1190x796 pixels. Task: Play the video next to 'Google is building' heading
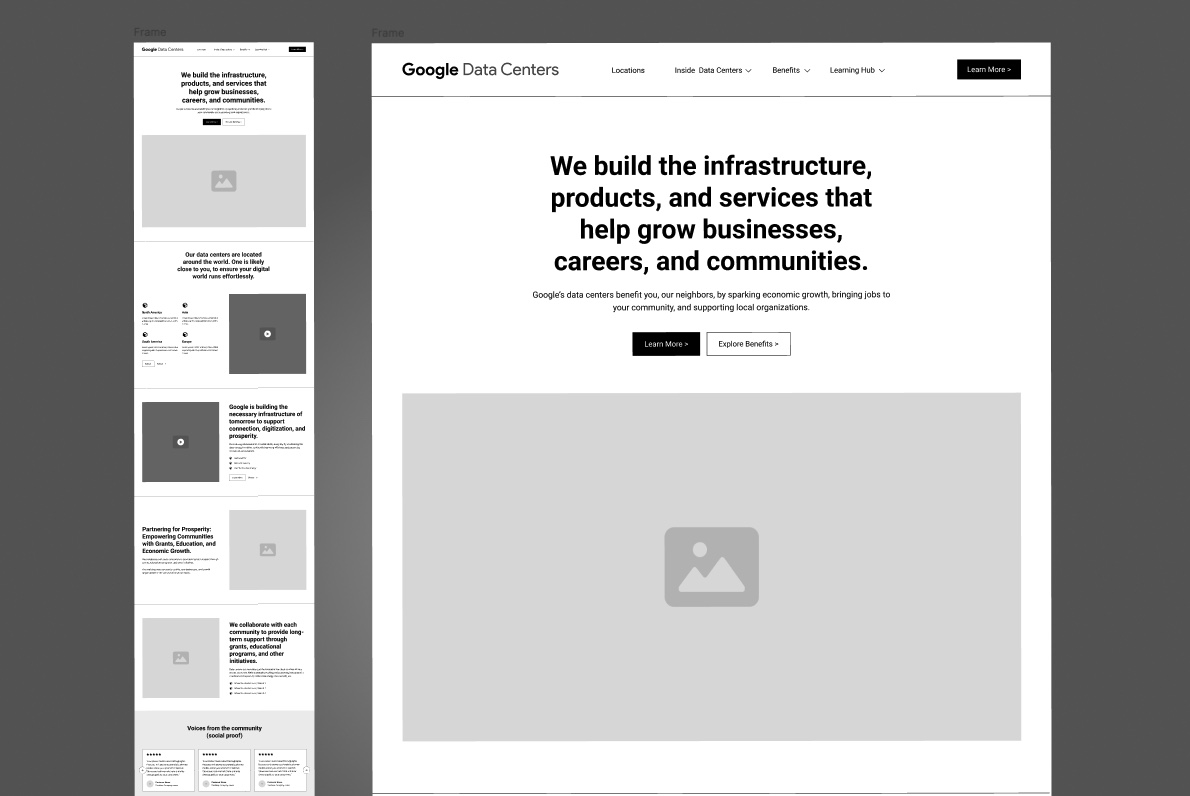[x=181, y=442]
